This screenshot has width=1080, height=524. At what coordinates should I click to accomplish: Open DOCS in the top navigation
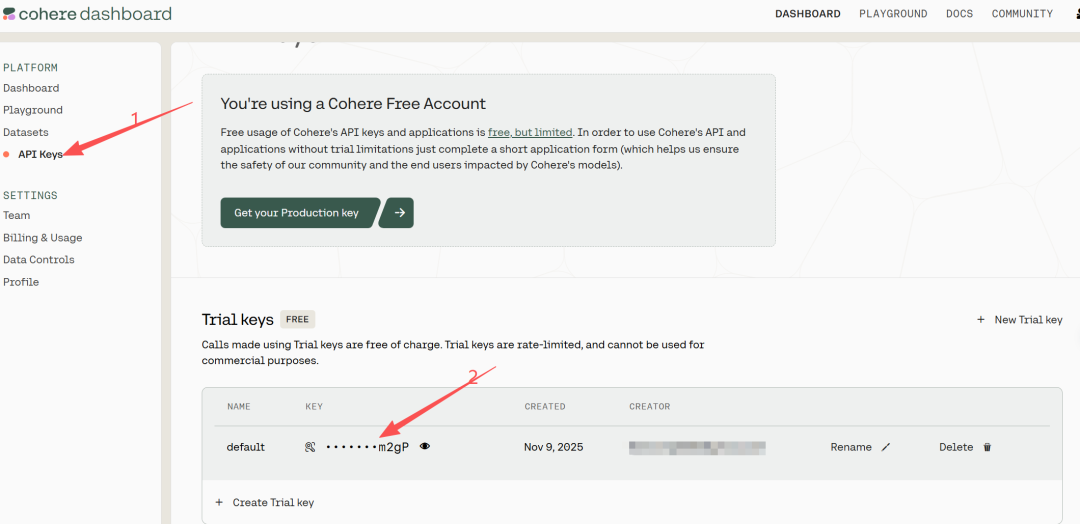[959, 14]
